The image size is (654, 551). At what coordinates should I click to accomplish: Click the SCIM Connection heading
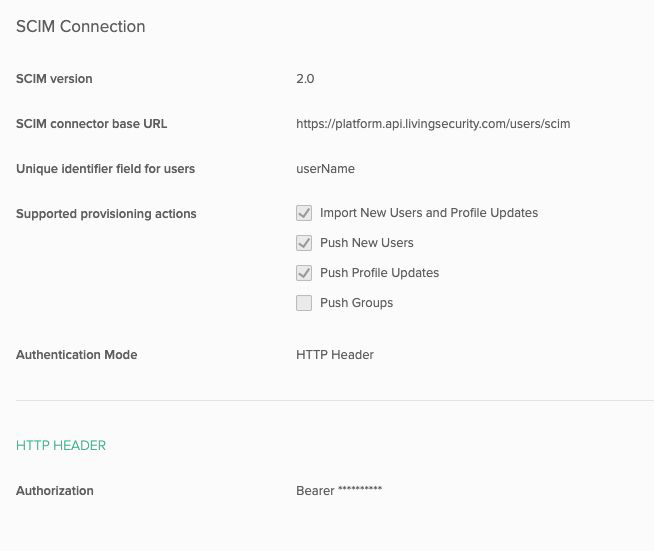click(80, 26)
